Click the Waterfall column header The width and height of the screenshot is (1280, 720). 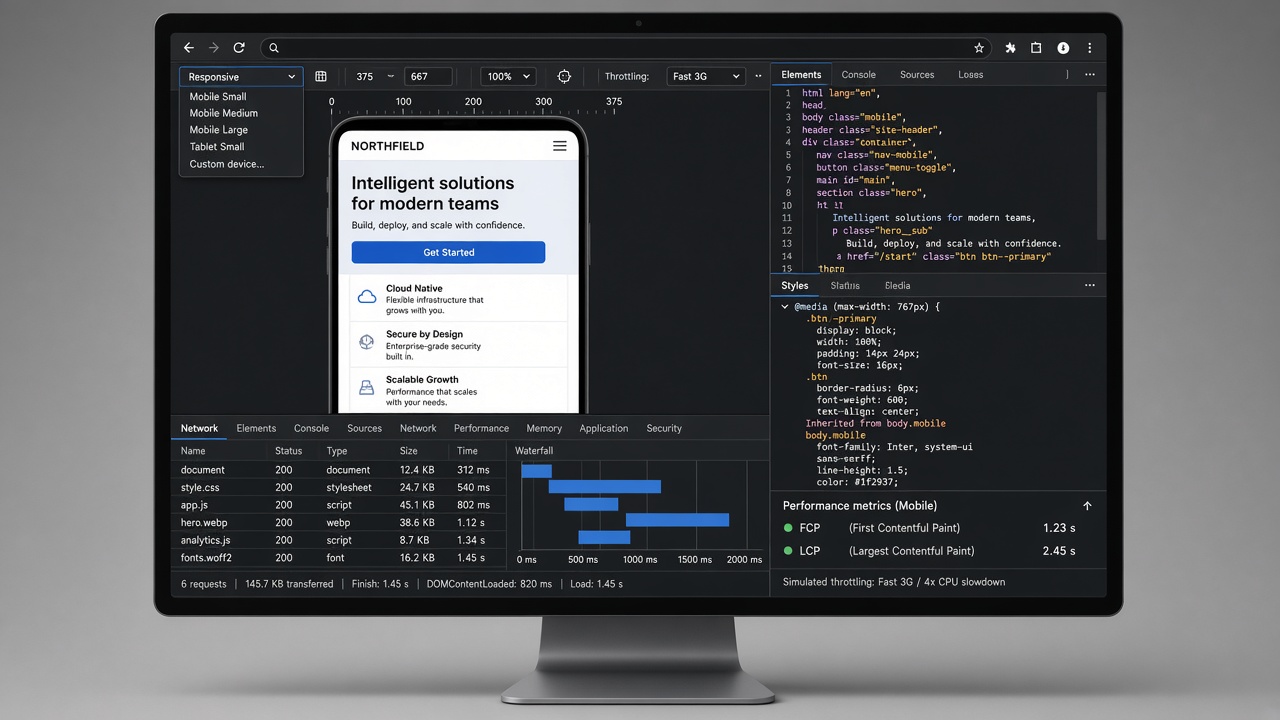click(x=534, y=451)
